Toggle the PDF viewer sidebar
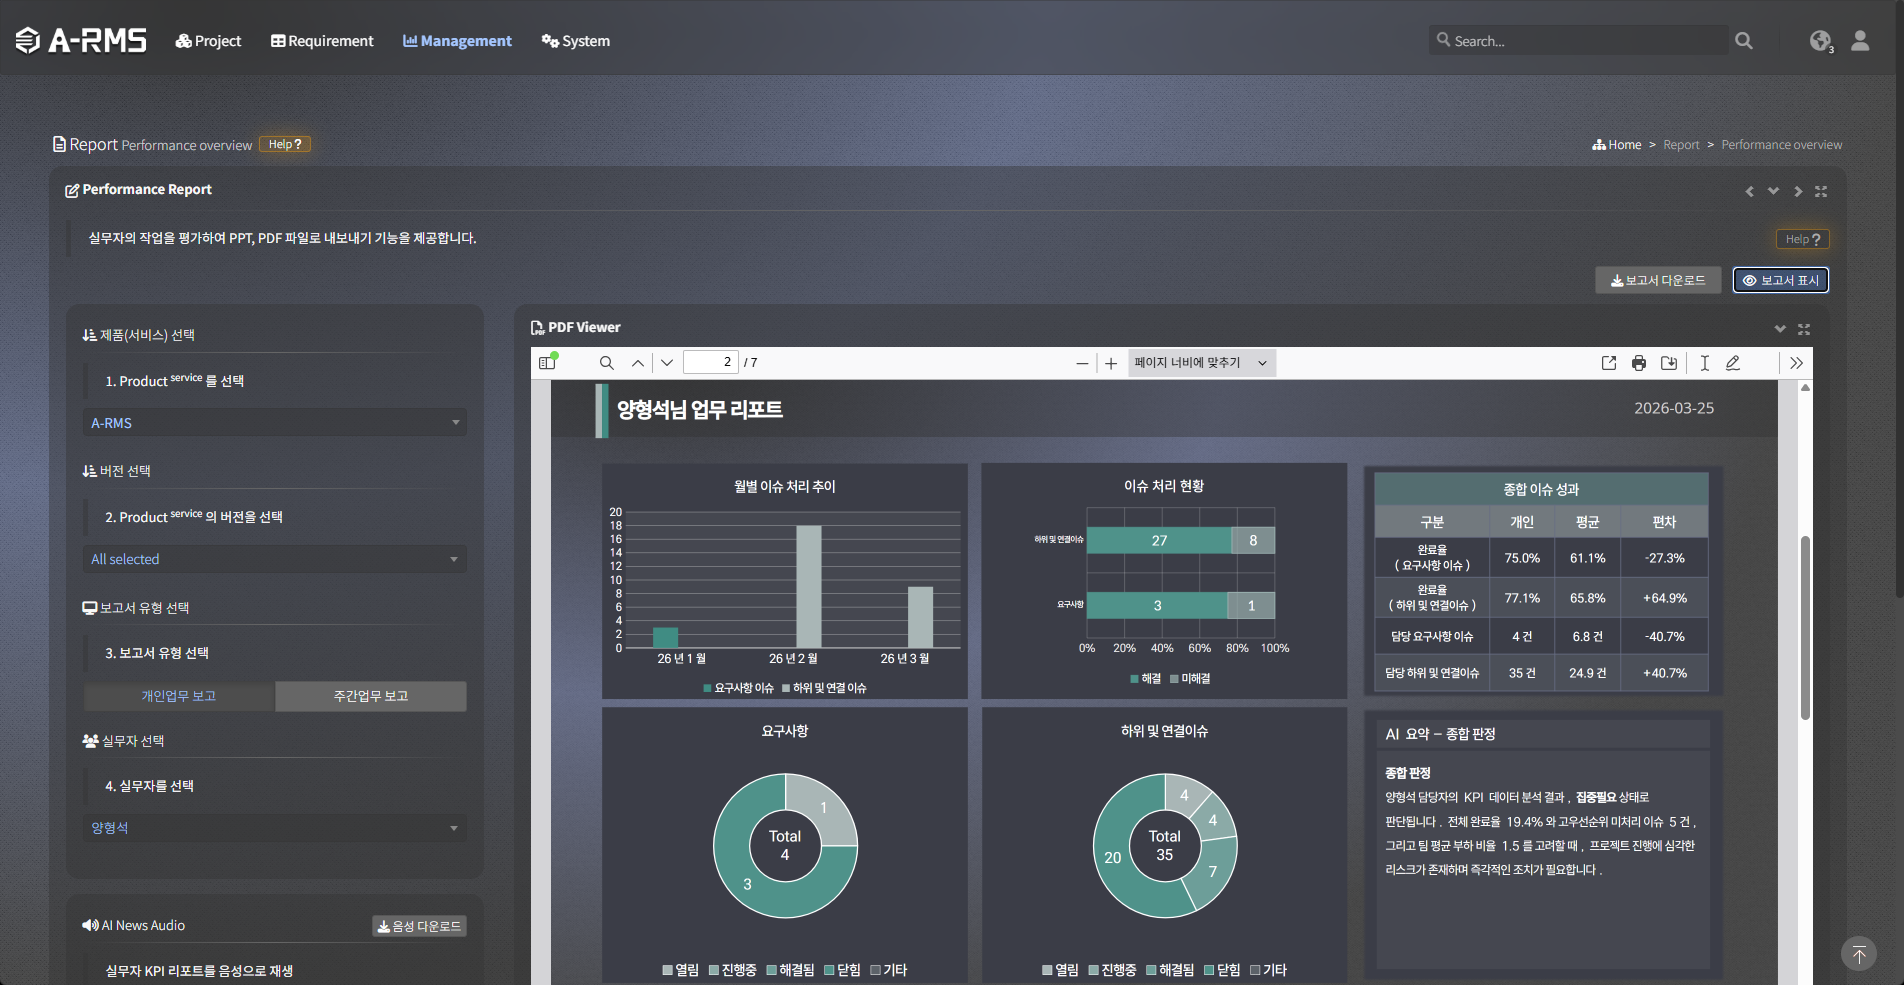The image size is (1904, 985). pos(547,363)
